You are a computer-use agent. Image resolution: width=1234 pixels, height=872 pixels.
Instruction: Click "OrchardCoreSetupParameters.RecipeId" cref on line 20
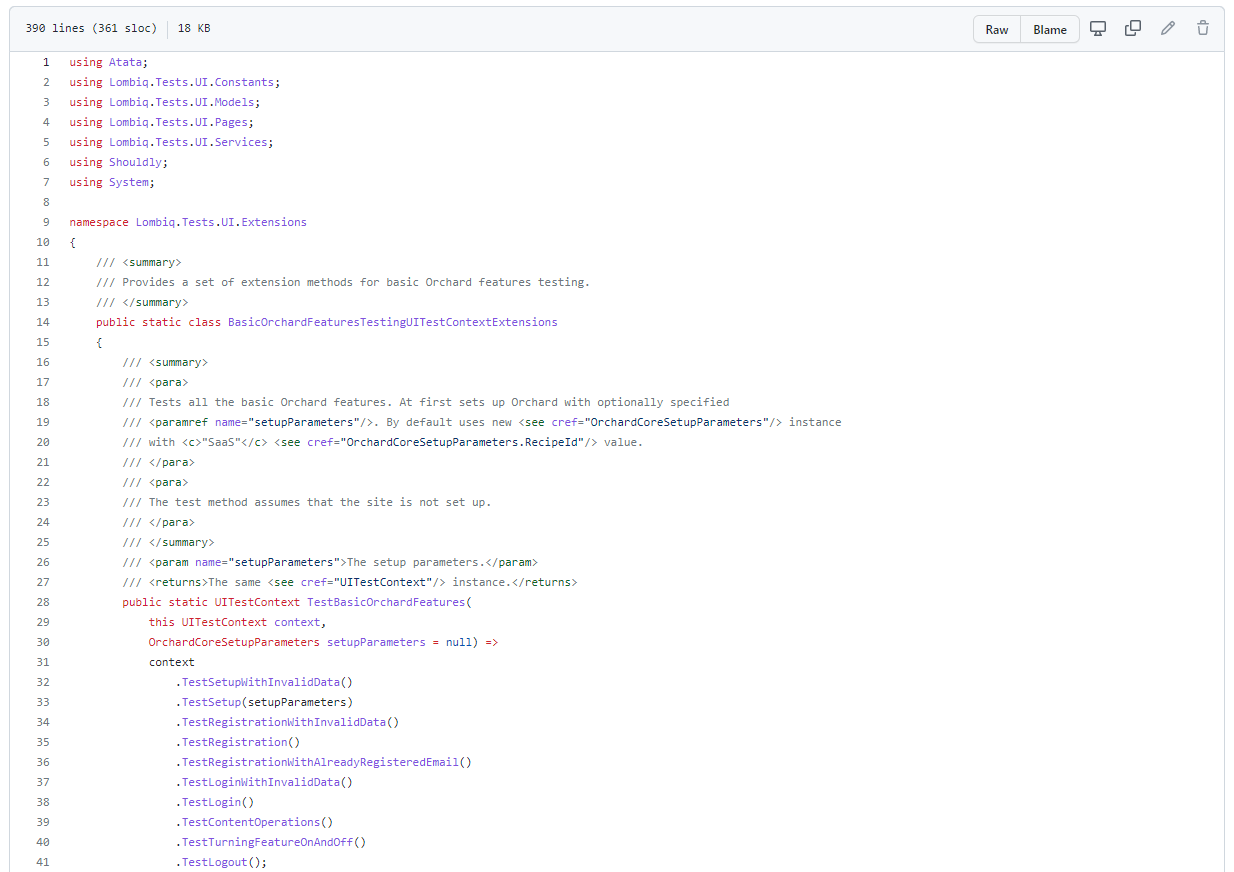[462, 442]
